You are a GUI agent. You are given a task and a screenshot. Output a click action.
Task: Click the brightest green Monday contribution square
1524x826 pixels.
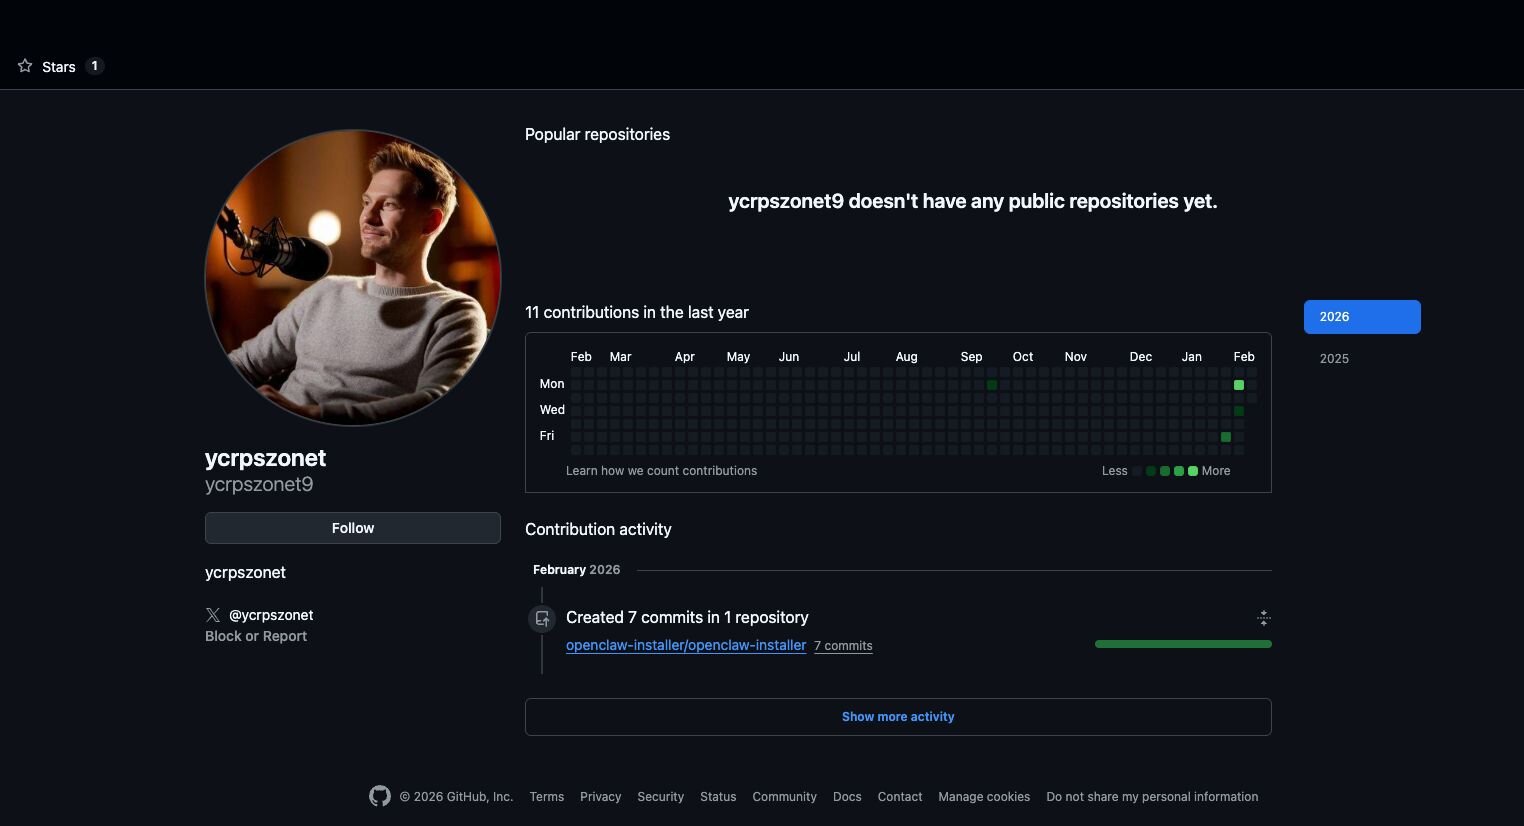[x=1239, y=385]
